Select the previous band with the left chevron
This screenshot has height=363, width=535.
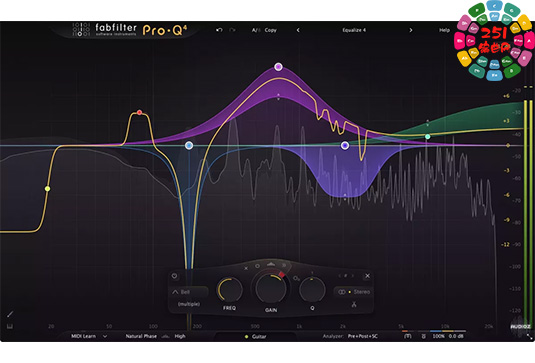(x=339, y=276)
